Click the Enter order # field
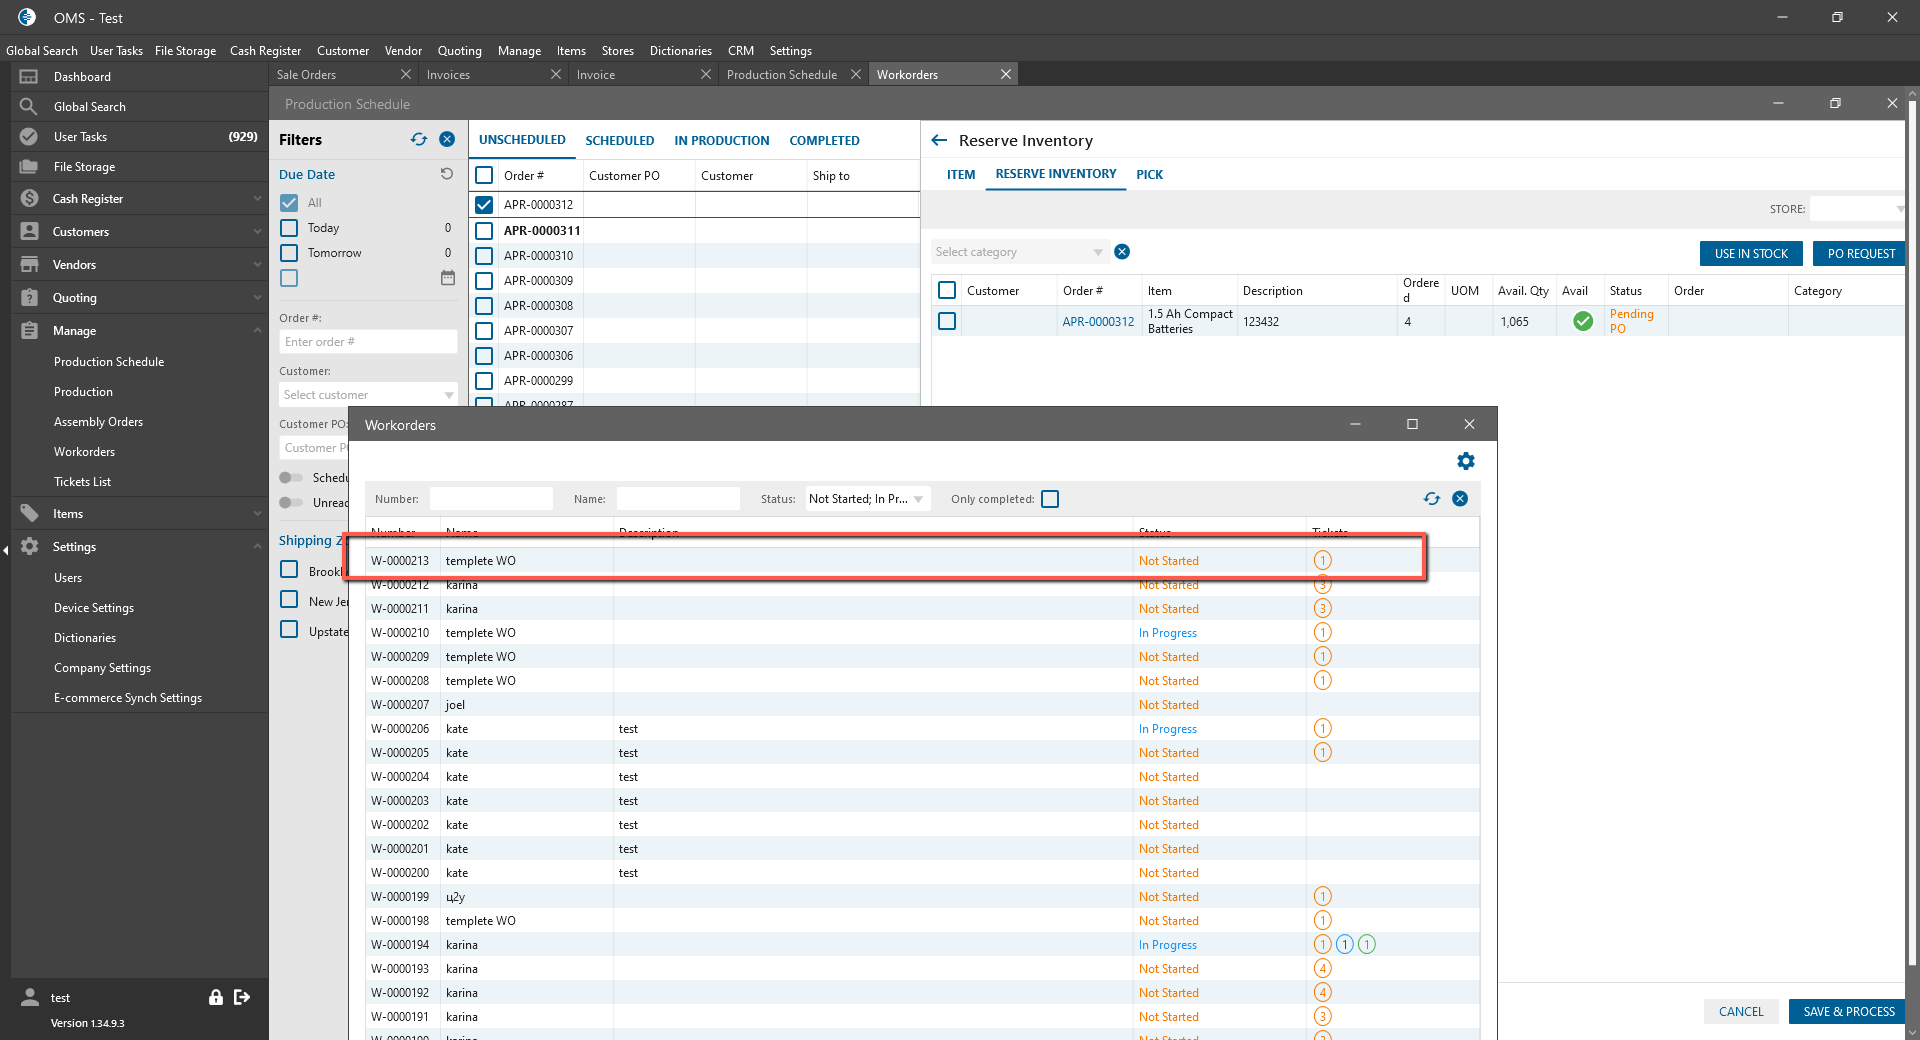1920x1040 pixels. [x=367, y=342]
